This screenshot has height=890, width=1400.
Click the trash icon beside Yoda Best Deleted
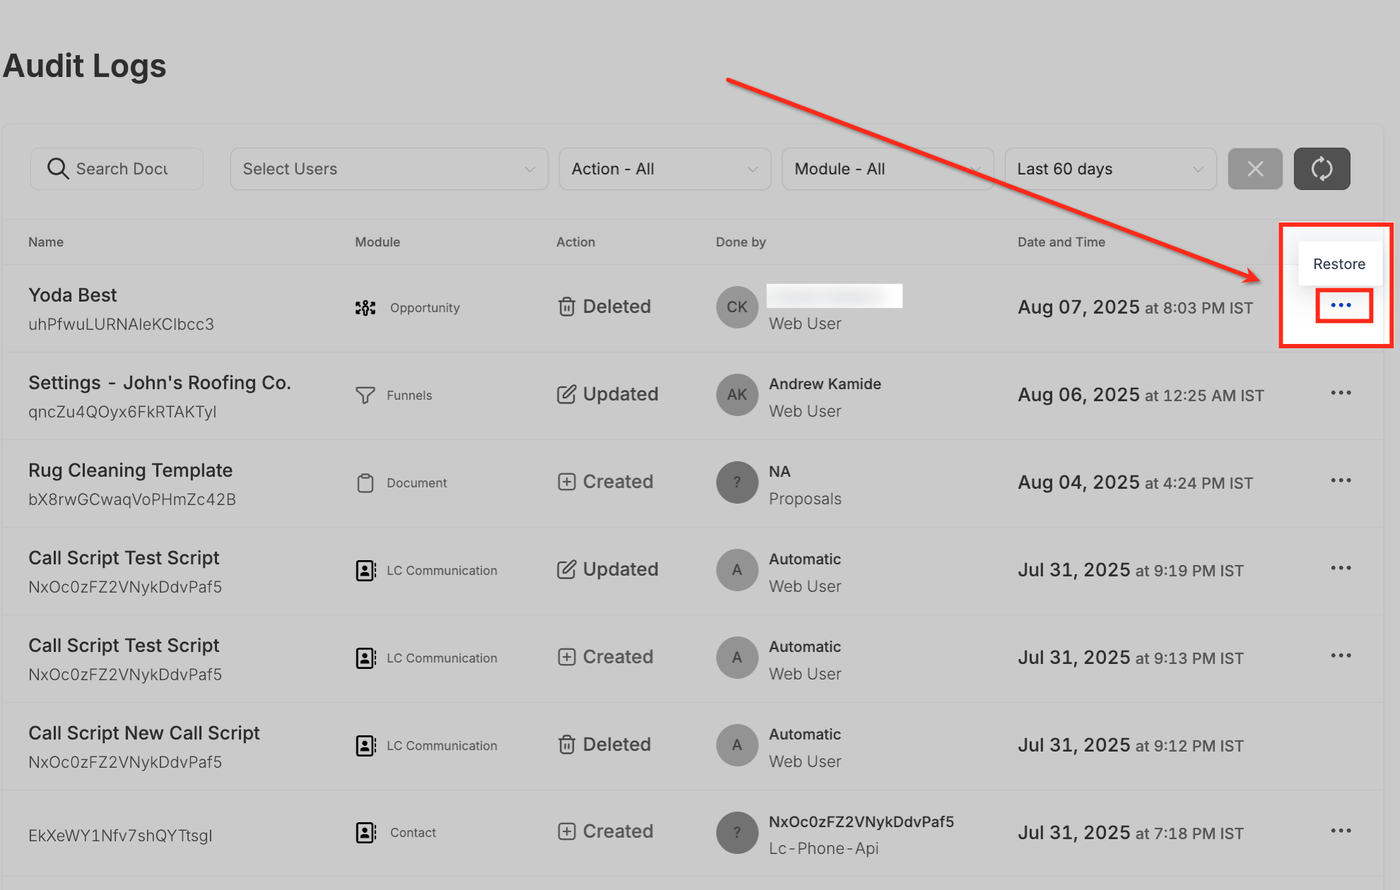point(566,307)
